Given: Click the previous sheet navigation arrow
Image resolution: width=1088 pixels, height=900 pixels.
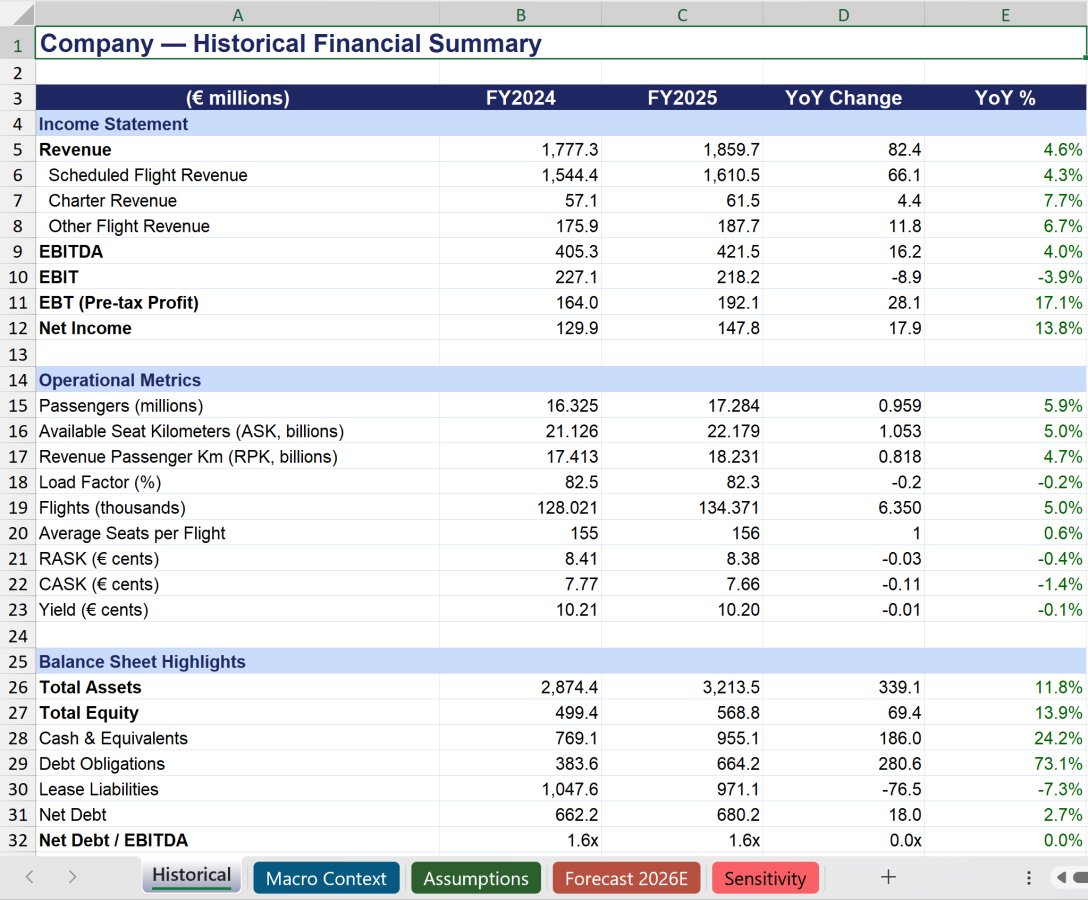Looking at the screenshot, I should coord(30,877).
